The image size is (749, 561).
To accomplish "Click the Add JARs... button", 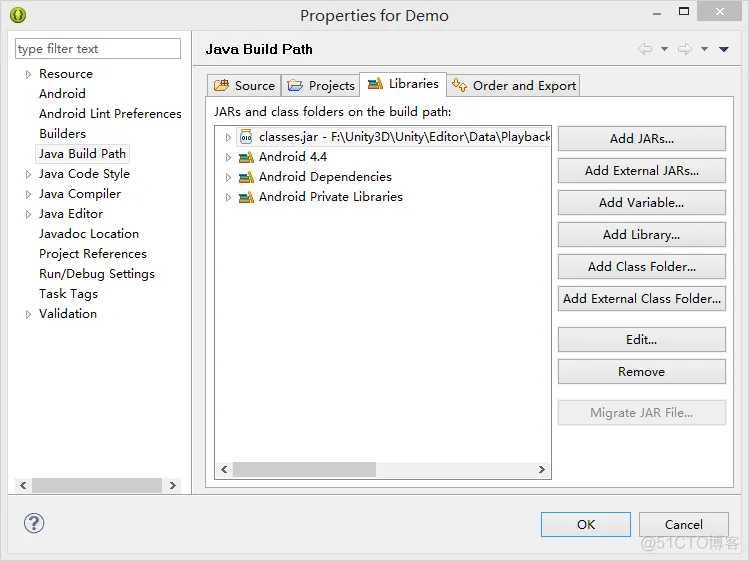I will (642, 139).
